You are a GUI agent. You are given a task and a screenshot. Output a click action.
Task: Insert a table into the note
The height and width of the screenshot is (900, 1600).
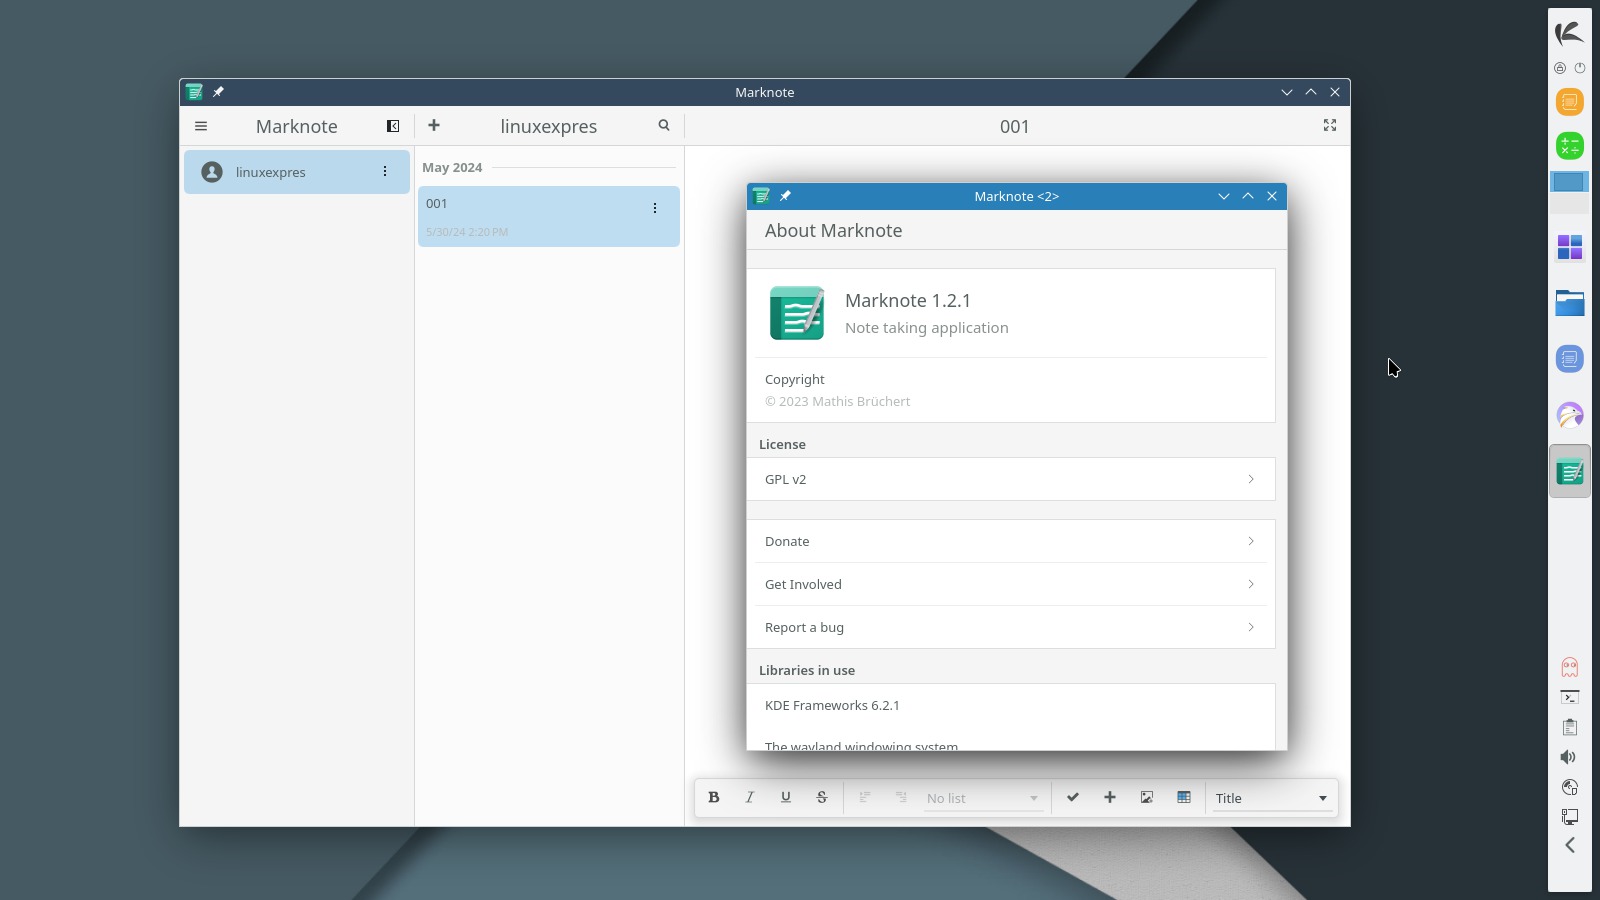point(1184,797)
